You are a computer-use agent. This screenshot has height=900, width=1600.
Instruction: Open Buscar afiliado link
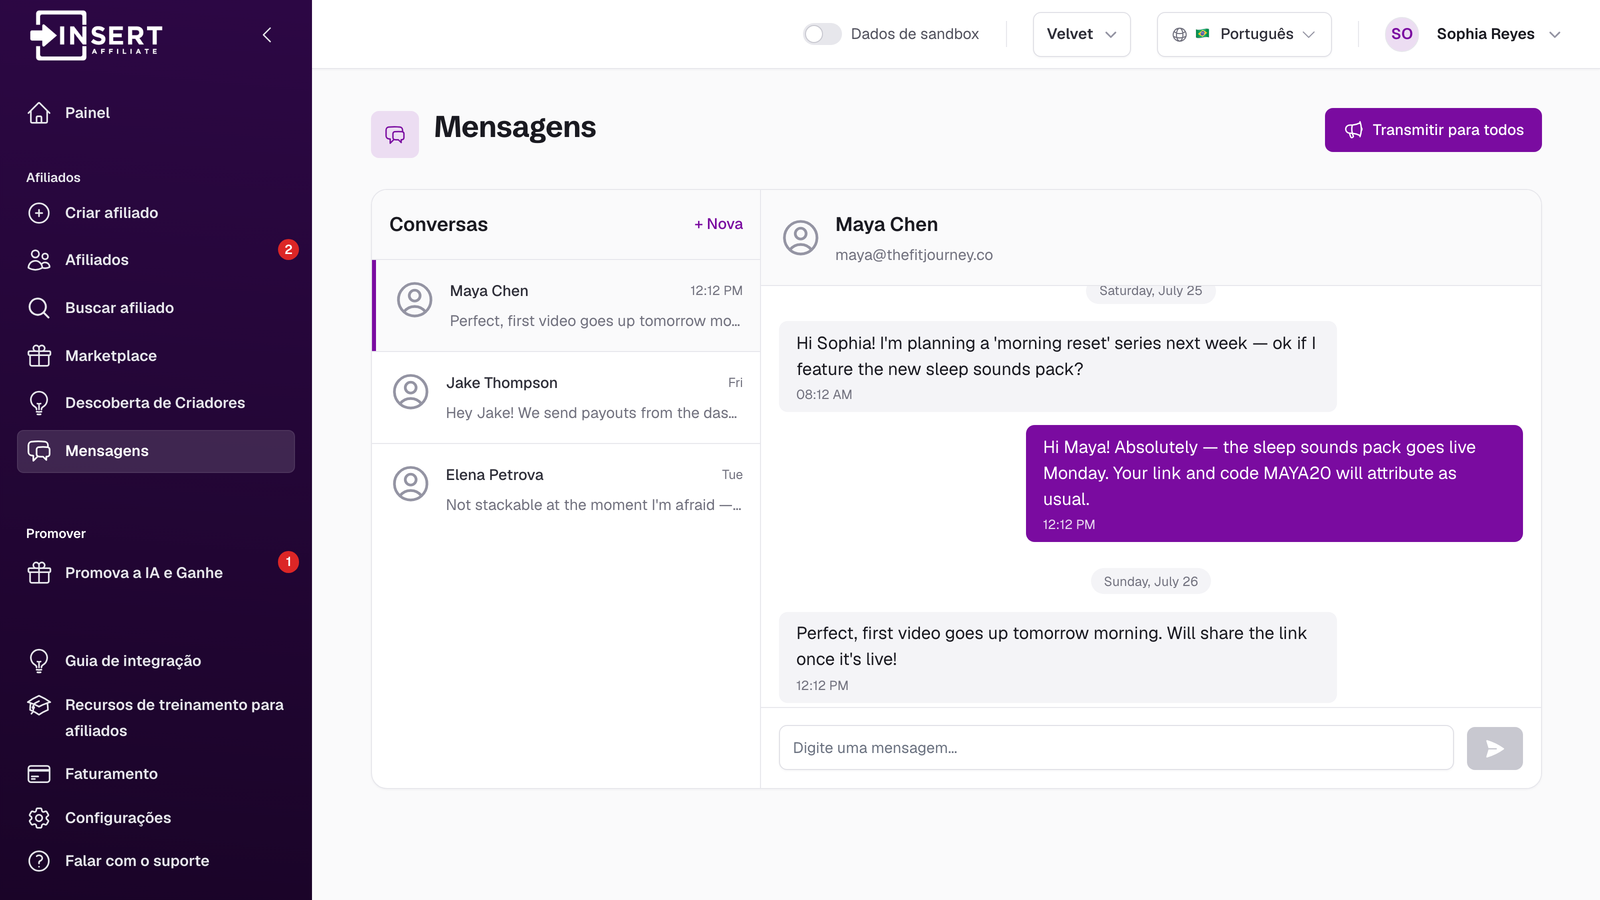click(x=156, y=308)
